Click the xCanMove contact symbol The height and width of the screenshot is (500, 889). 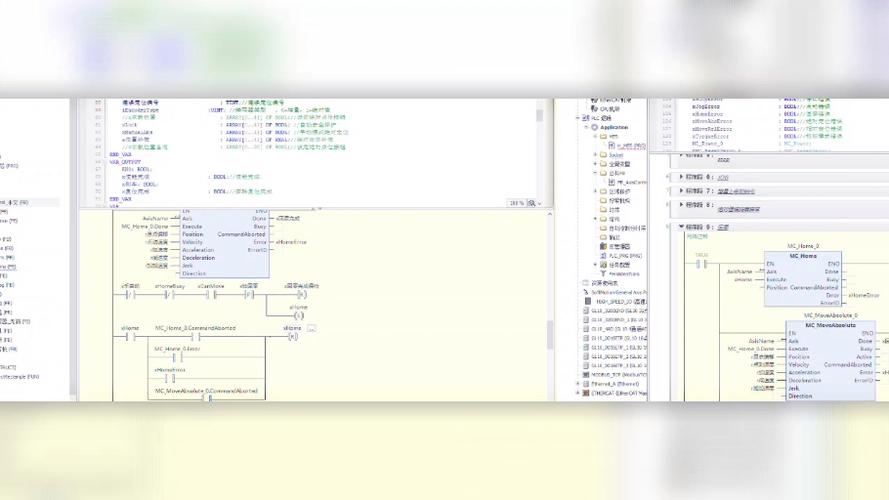click(210, 295)
